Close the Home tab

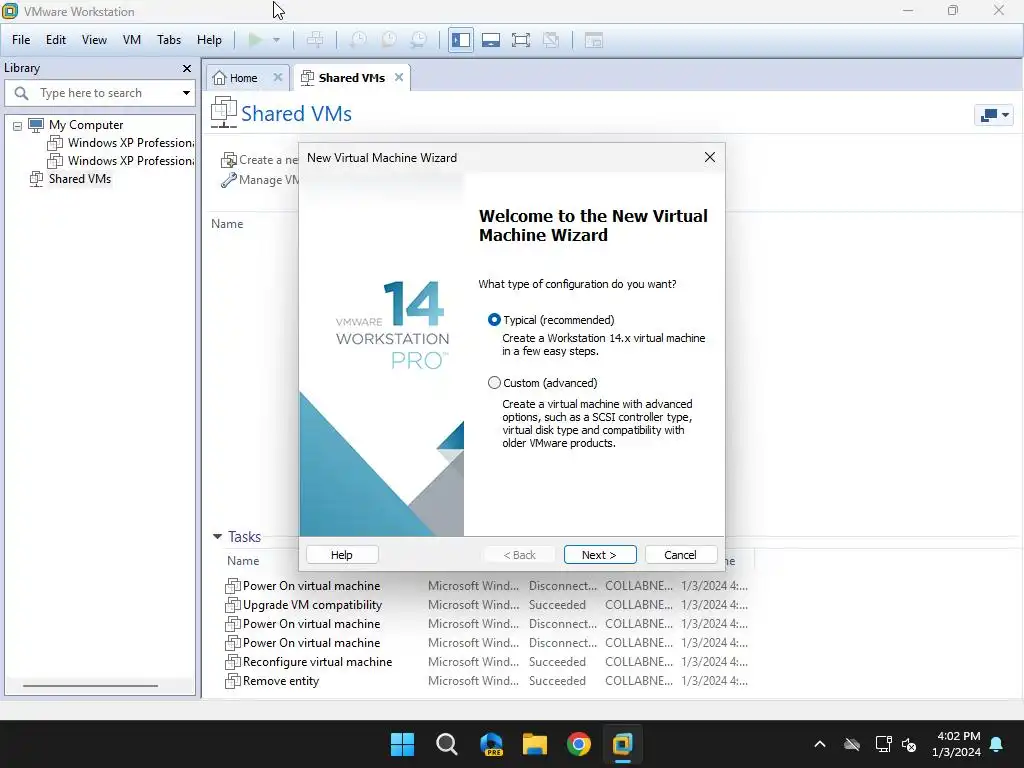pos(278,77)
